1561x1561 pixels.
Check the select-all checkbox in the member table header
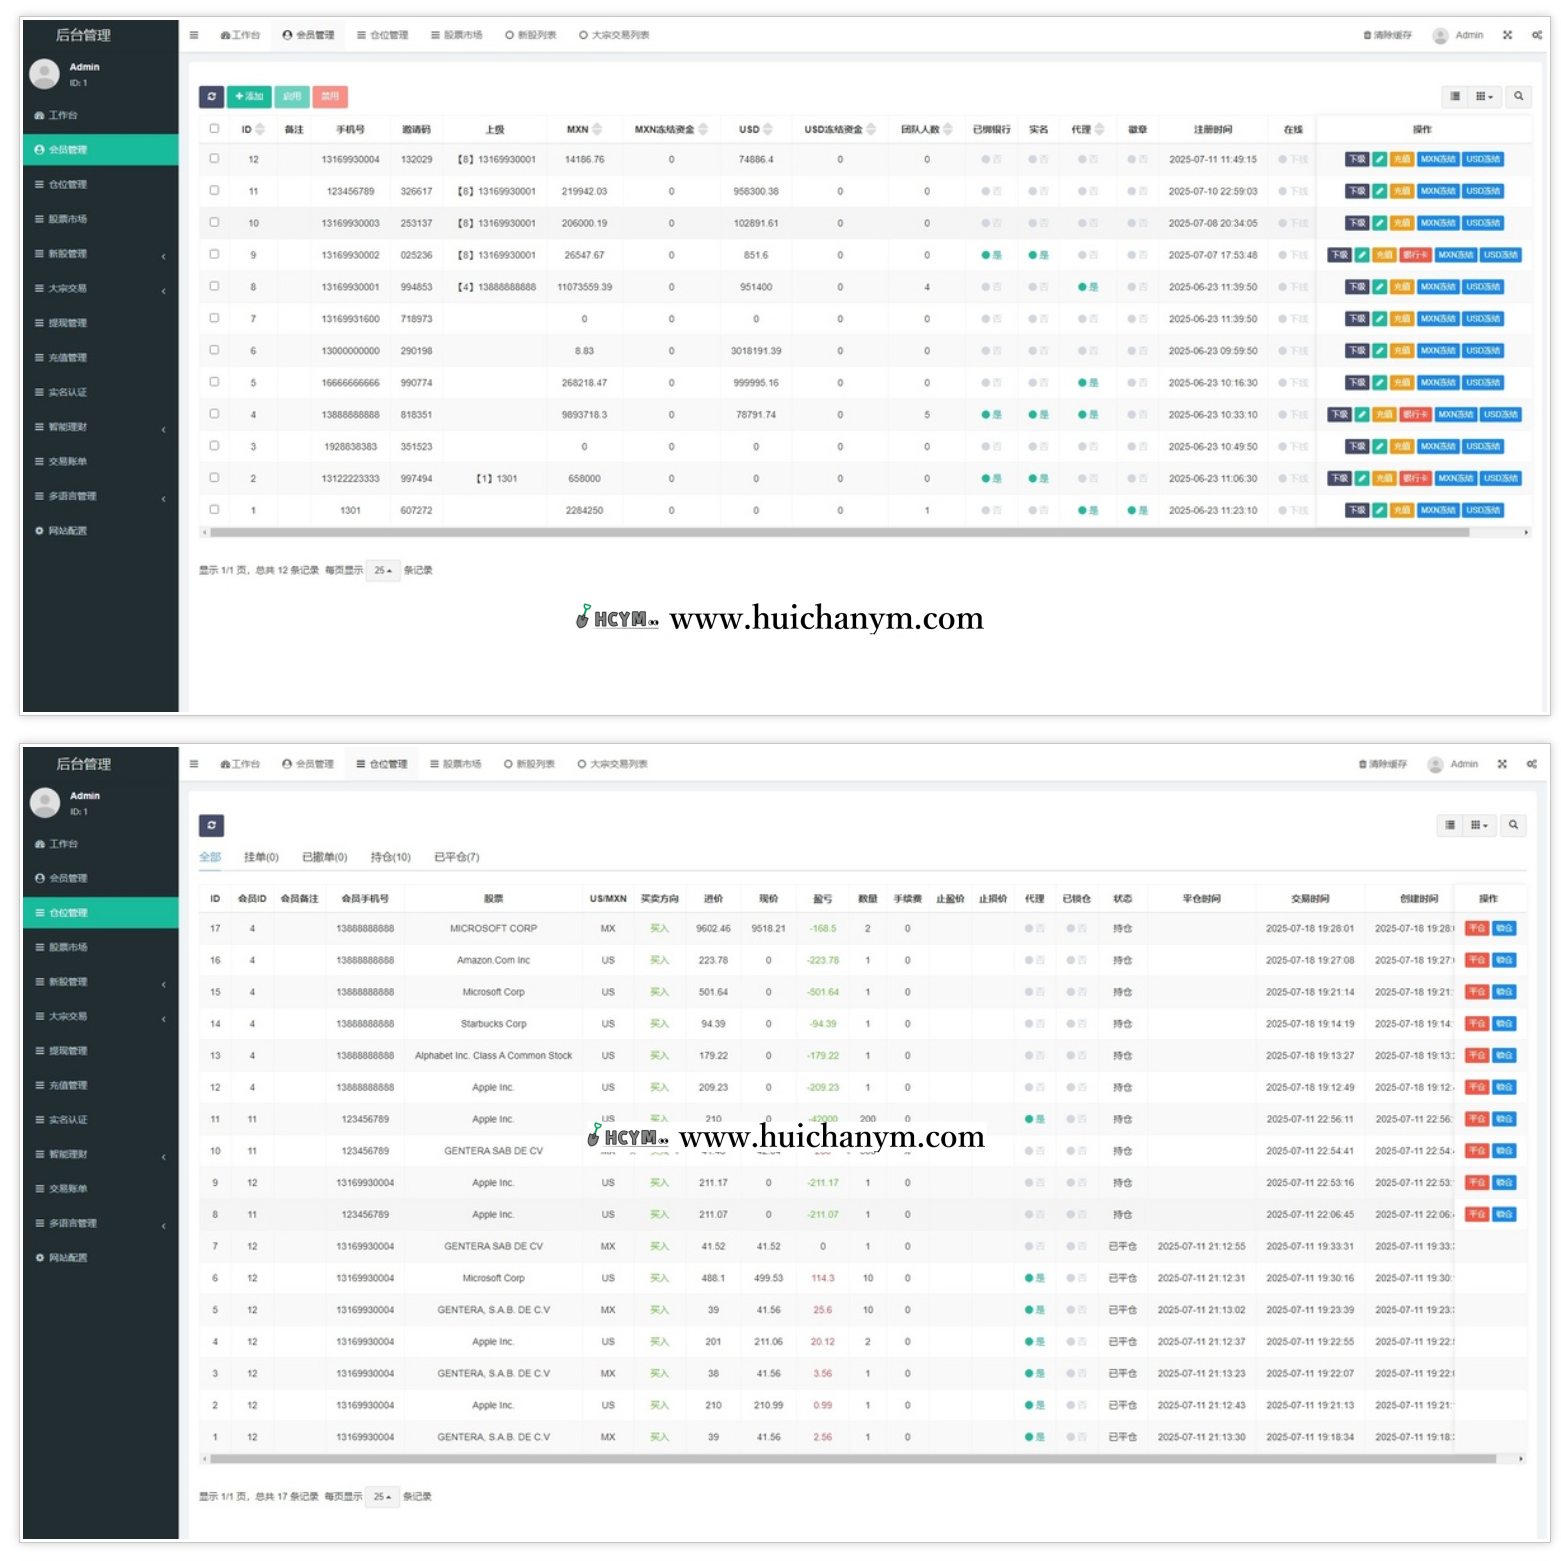[x=214, y=128]
